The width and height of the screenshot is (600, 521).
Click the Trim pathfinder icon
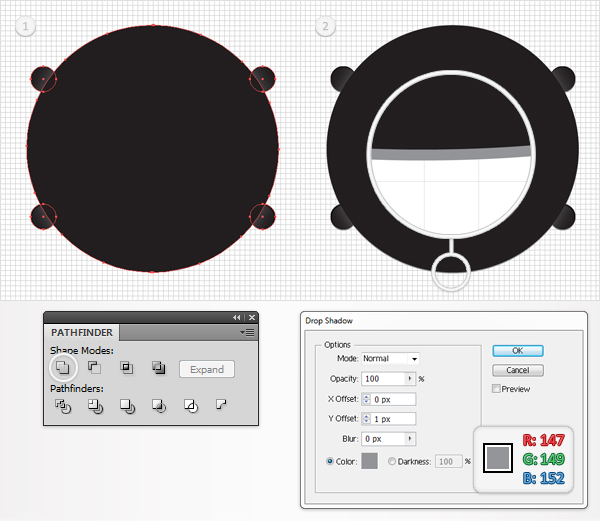[x=95, y=406]
